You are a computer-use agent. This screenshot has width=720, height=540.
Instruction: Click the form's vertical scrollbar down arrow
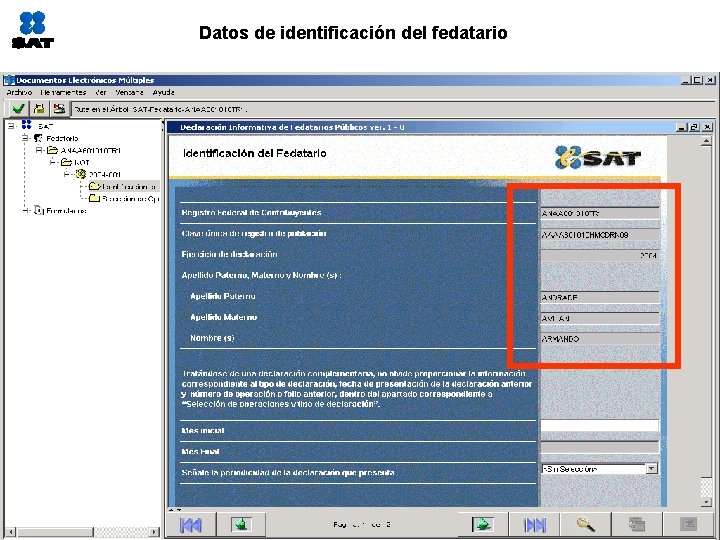coord(707,502)
